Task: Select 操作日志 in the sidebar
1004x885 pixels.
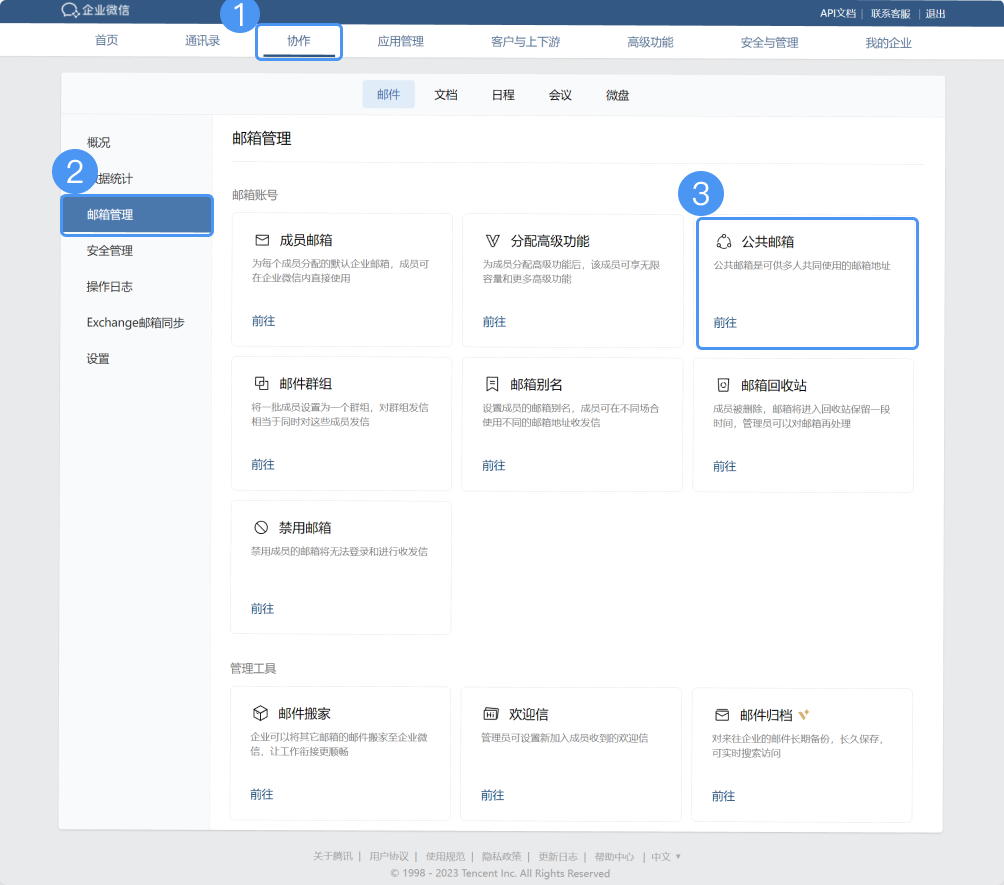Action: tap(108, 286)
